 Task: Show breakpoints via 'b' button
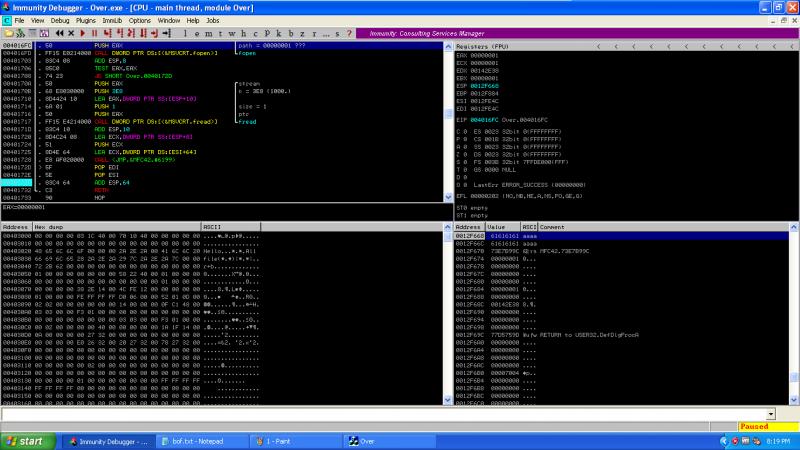coord(290,33)
